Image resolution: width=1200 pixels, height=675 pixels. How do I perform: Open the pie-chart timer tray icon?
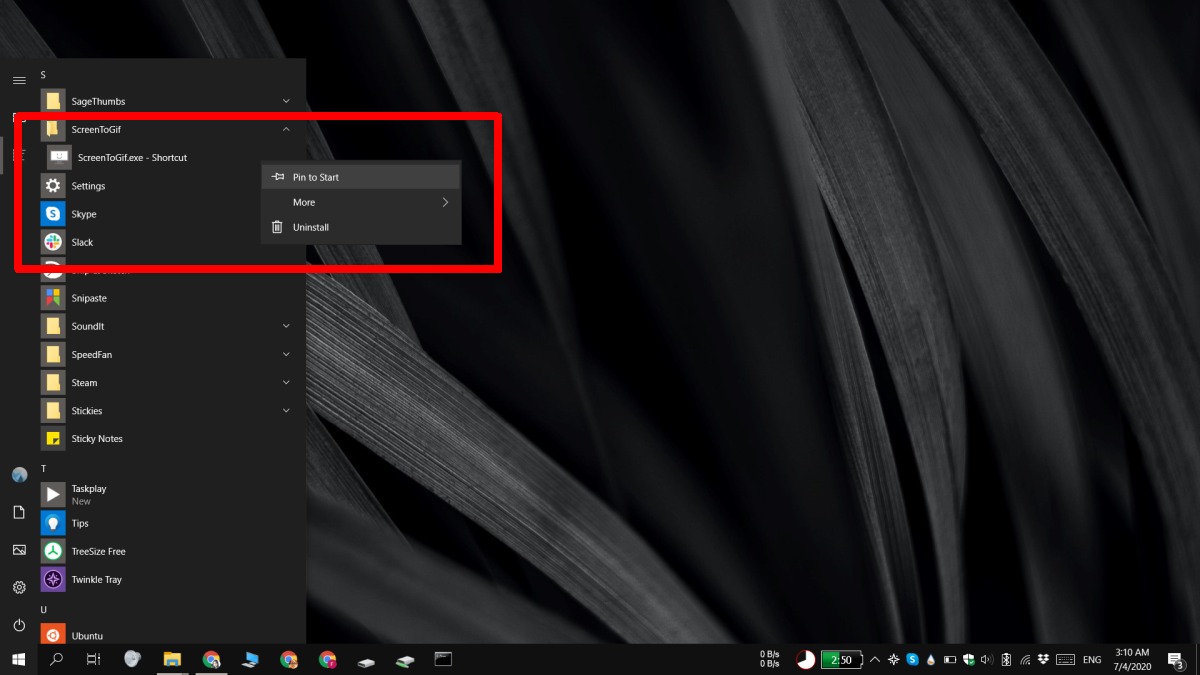tap(805, 659)
